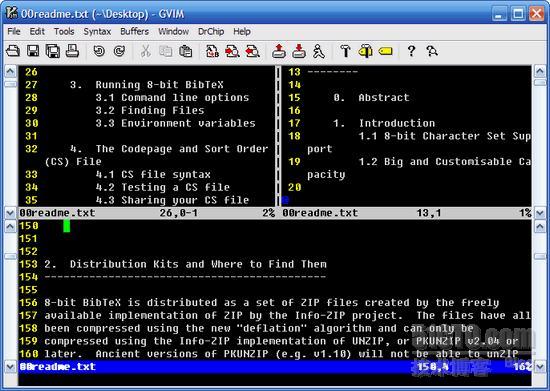This screenshot has width=550, height=391.
Task: Click top-left pane scrollbar up arrow
Action: (10, 72)
